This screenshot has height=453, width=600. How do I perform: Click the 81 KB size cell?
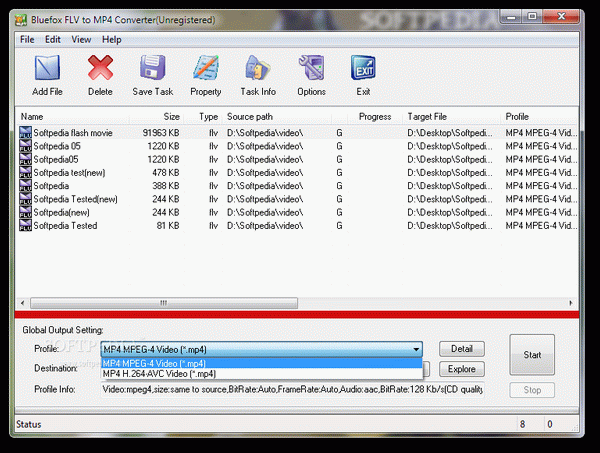point(168,226)
